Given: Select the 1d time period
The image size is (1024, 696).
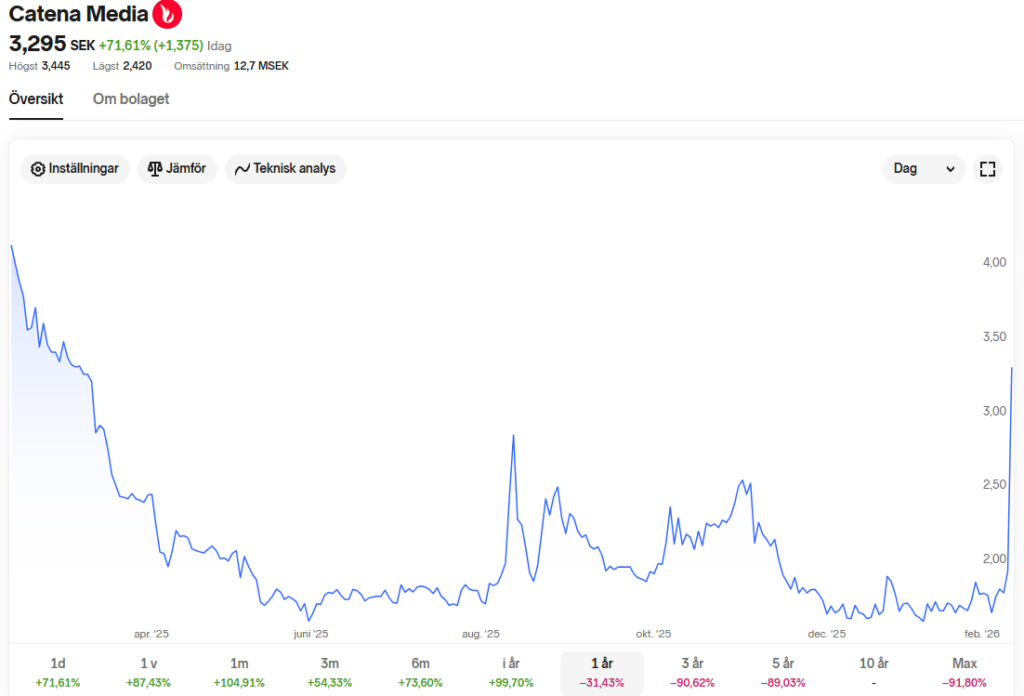Looking at the screenshot, I should (x=57, y=672).
